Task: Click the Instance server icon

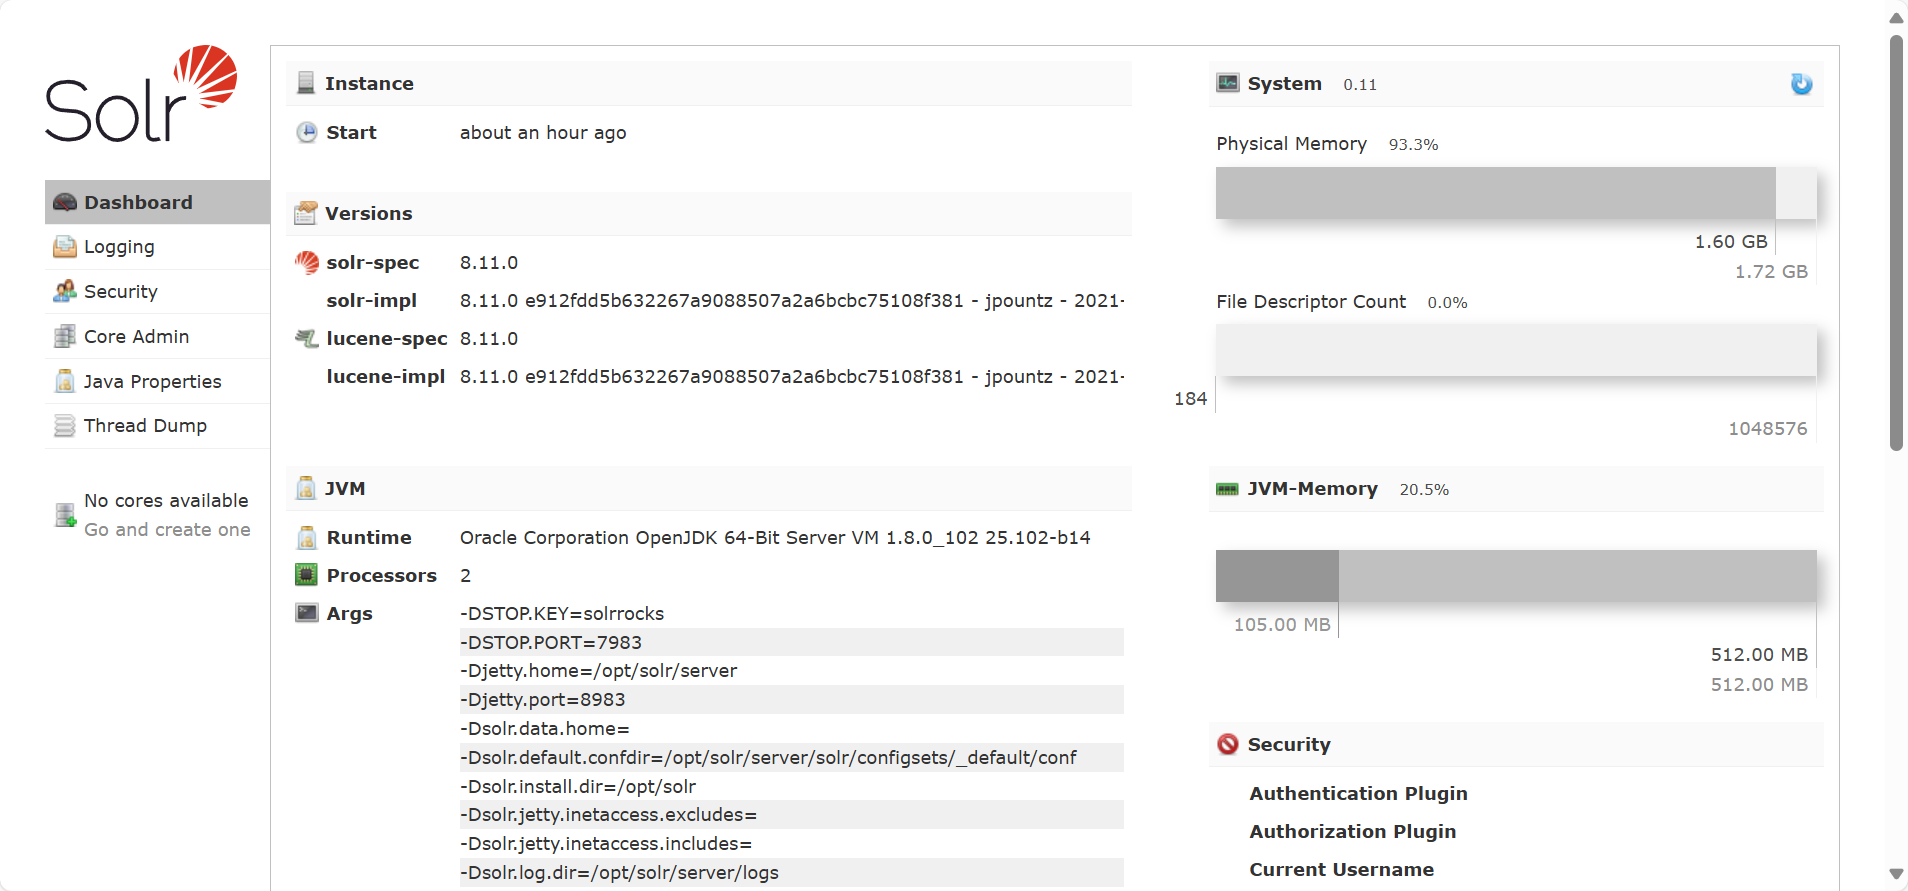Action: click(x=306, y=83)
